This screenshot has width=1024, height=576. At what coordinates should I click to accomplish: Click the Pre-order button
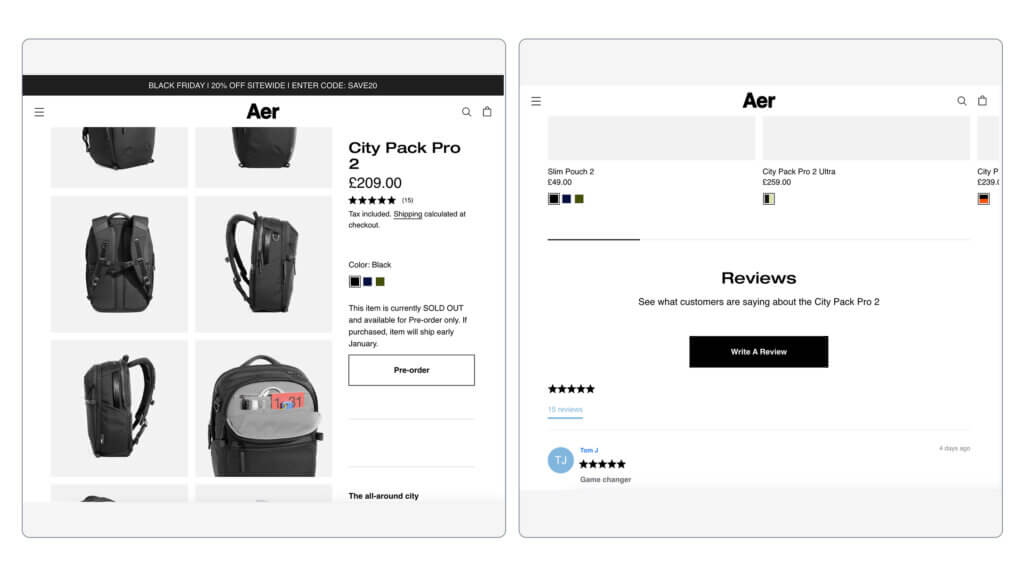[x=411, y=370]
